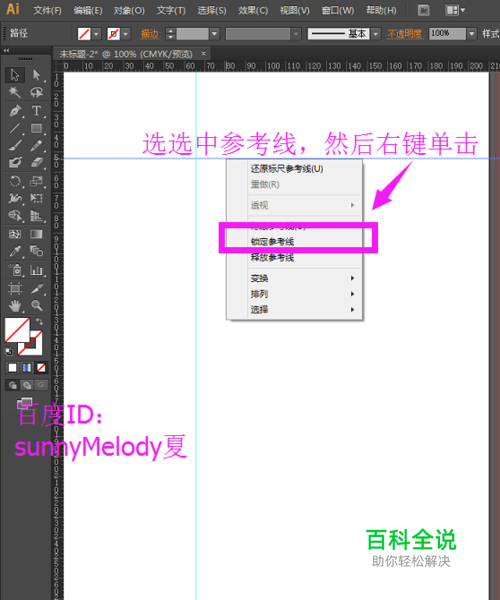Open stroke weight dropdown arrow
This screenshot has height=600, width=500.
pyautogui.click(x=215, y=34)
